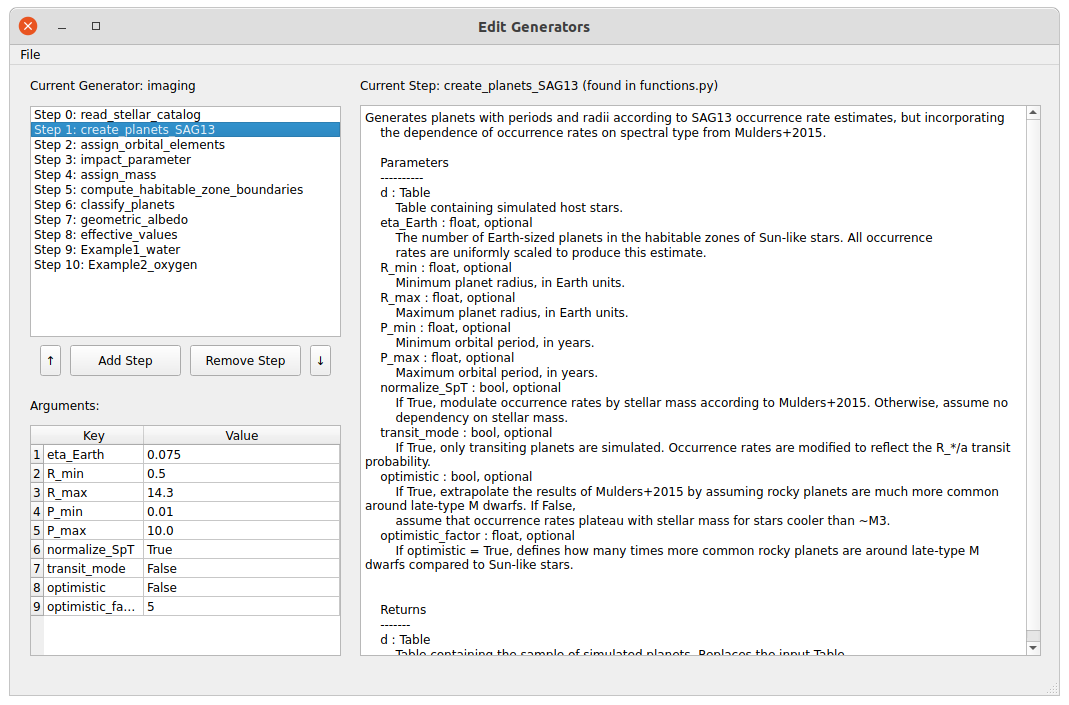Move the selected step down with the arrow
The height and width of the screenshot is (705, 1069).
[x=320, y=361]
